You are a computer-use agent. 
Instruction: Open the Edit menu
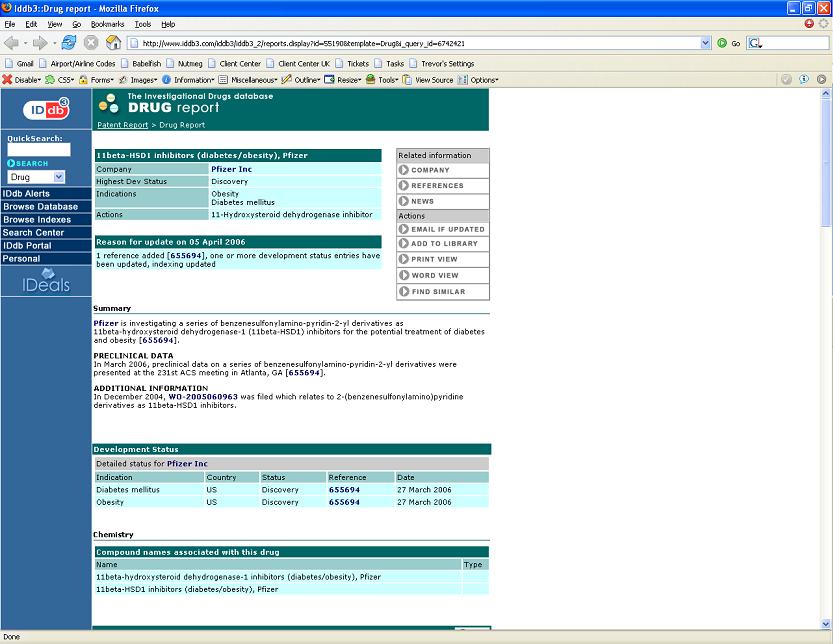pos(31,24)
